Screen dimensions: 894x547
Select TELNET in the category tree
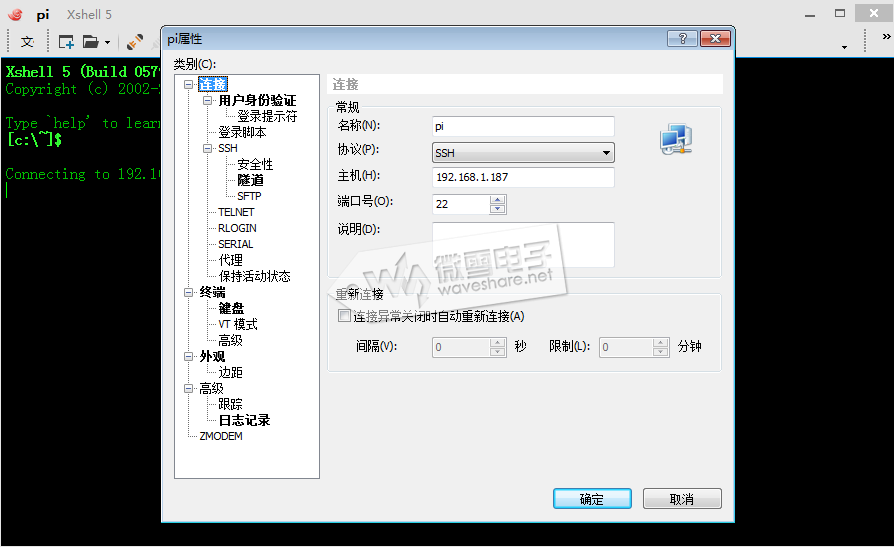236,212
